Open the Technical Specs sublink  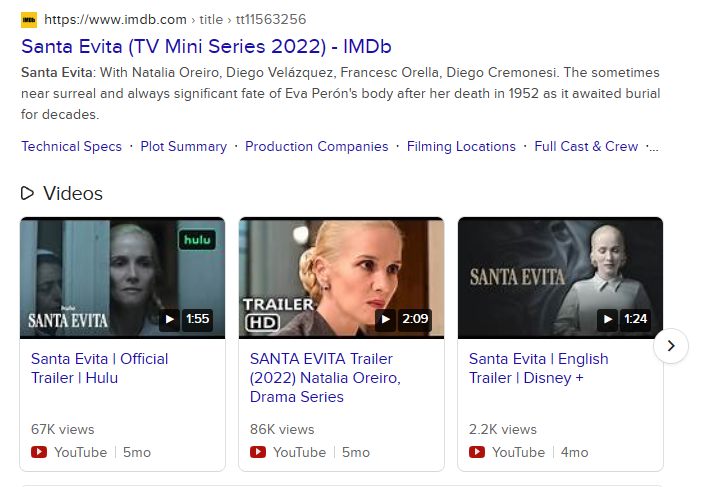click(72, 146)
